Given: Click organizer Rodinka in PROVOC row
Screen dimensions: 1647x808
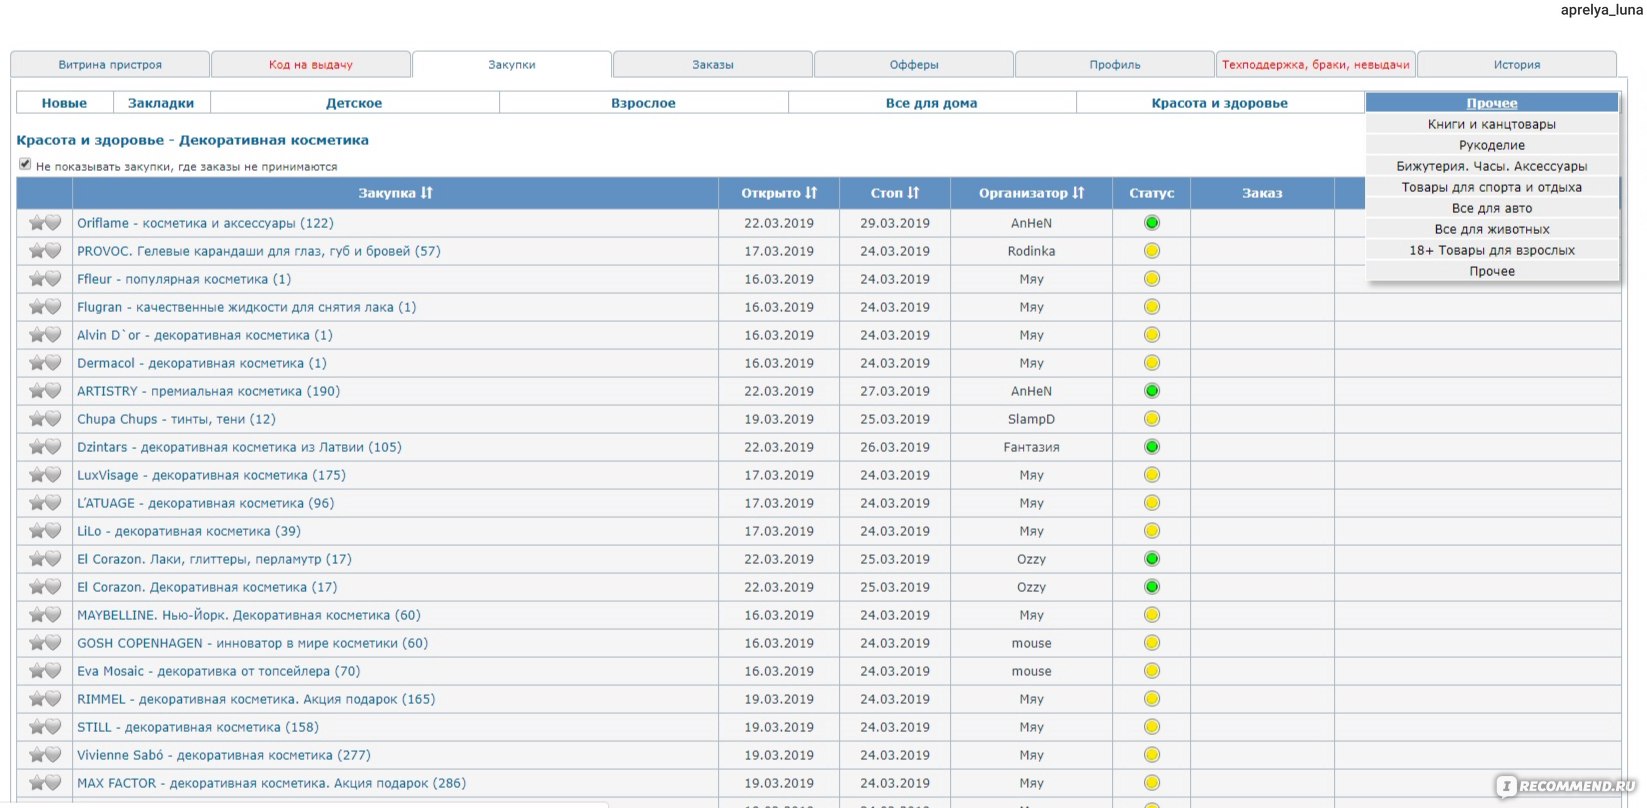Looking at the screenshot, I should [x=1031, y=251].
